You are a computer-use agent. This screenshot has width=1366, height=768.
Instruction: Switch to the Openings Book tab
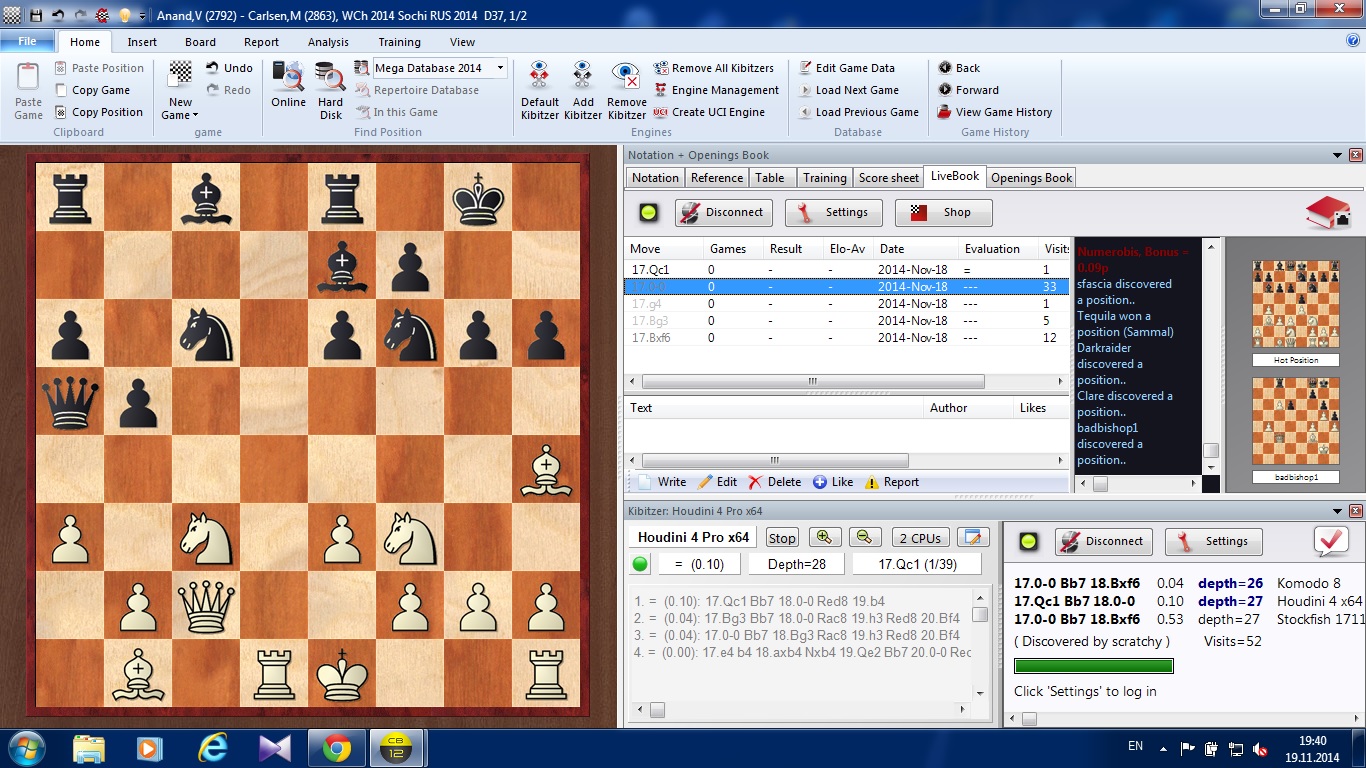coord(1031,178)
